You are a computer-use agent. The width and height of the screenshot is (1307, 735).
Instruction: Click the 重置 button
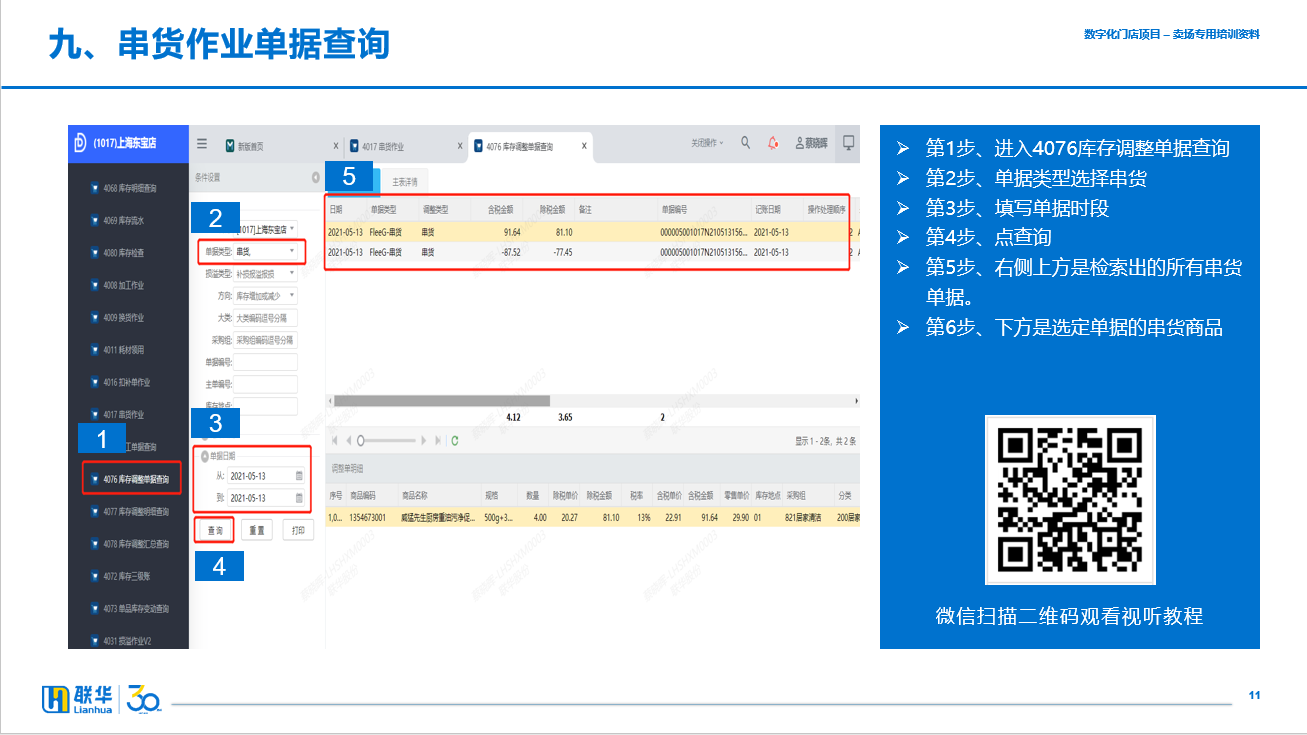(x=257, y=530)
